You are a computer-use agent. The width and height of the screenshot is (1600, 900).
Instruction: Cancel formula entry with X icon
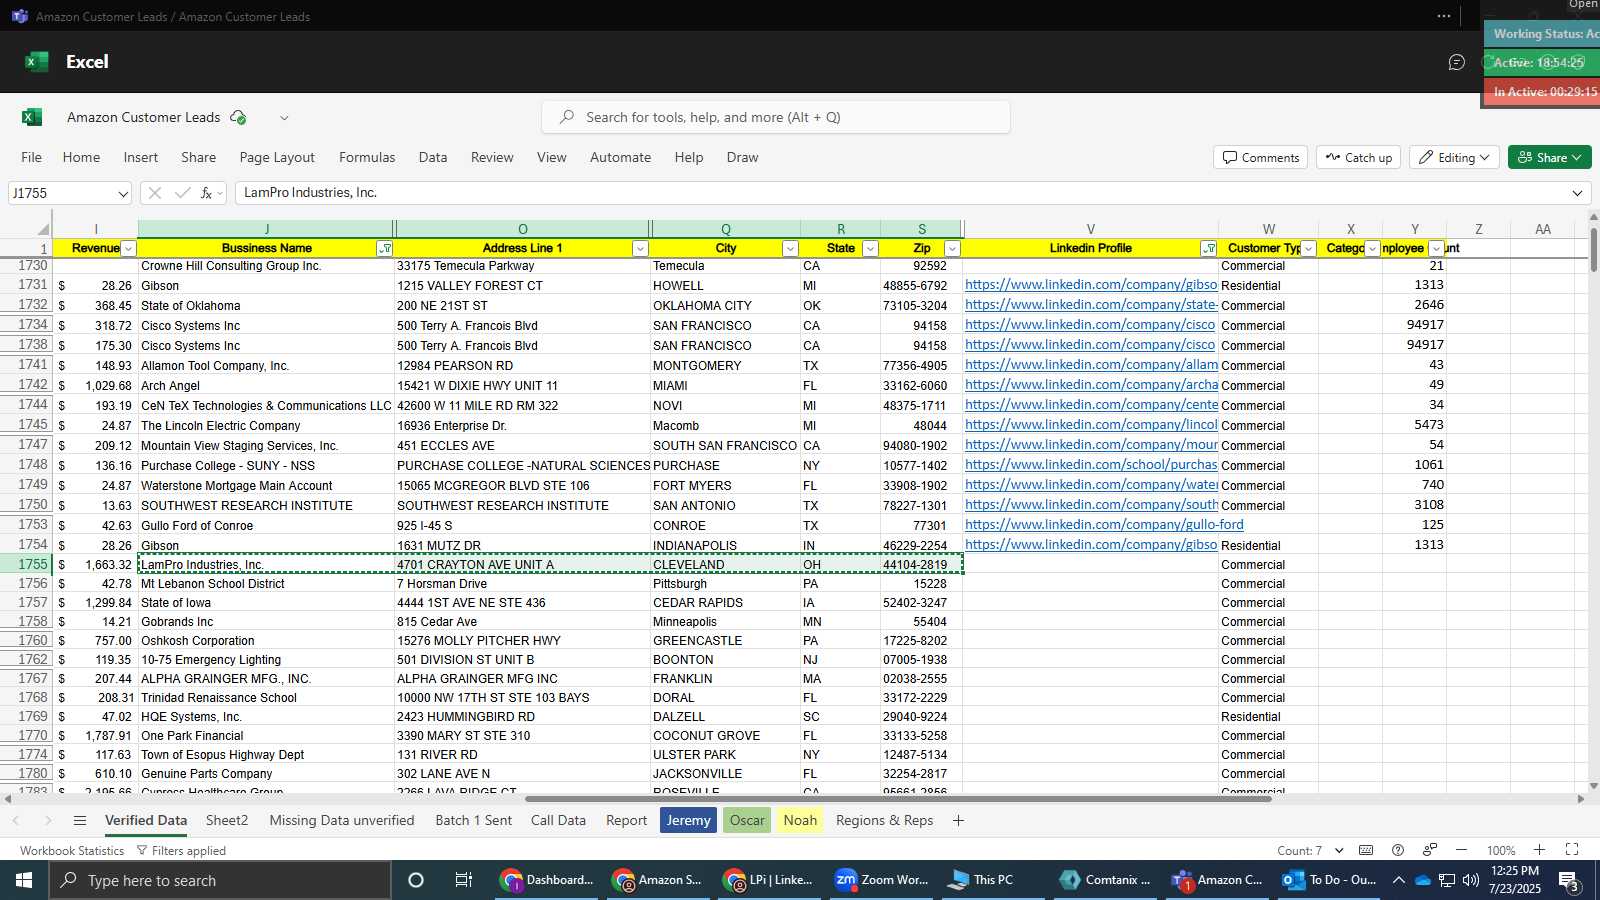point(155,193)
